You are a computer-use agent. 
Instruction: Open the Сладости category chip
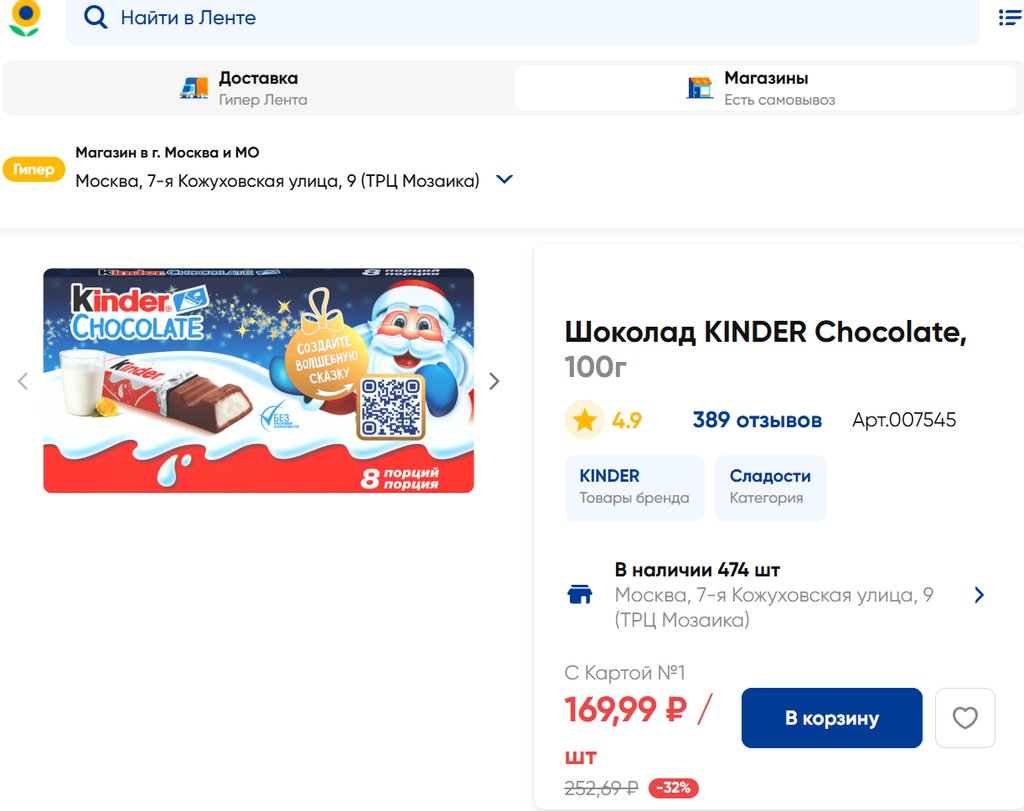[770, 487]
